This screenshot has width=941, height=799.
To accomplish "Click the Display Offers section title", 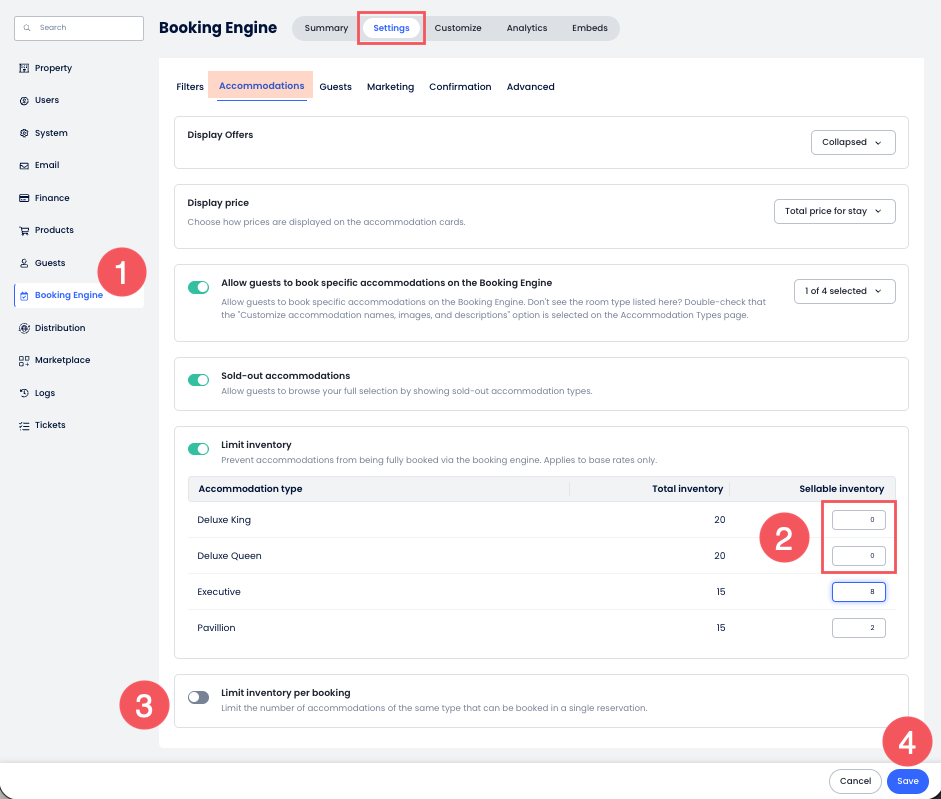I will (220, 135).
